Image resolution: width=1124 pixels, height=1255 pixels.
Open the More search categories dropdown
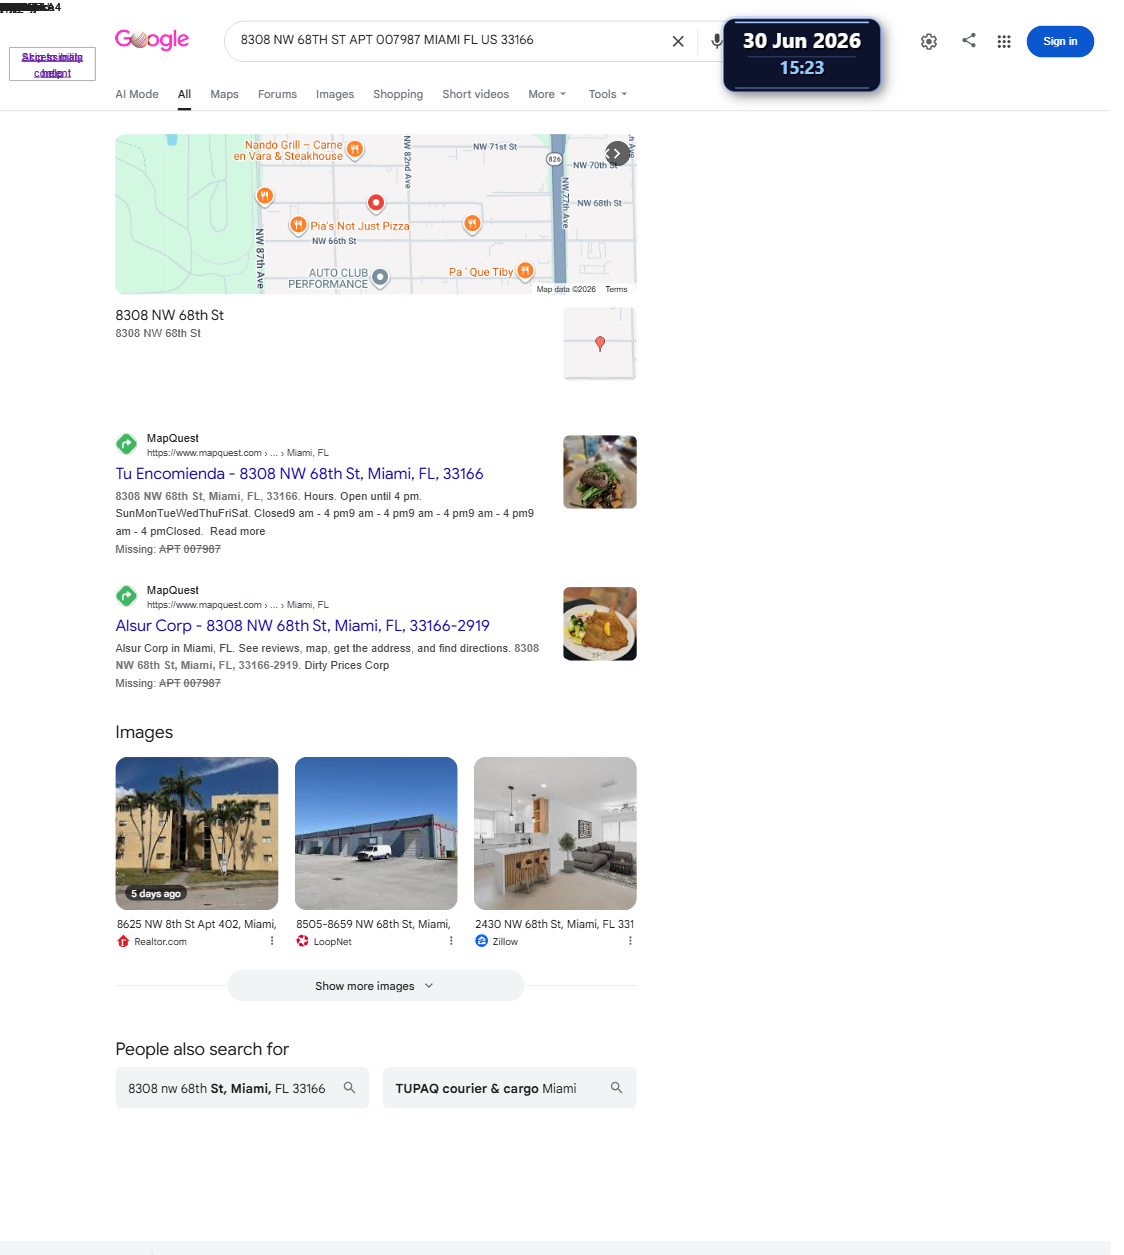[547, 94]
